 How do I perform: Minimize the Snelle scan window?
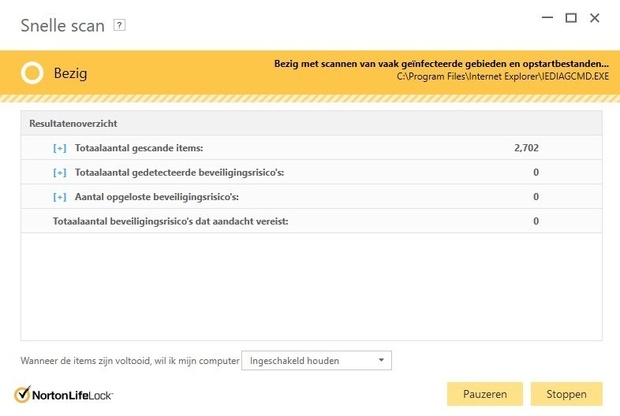pyautogui.click(x=546, y=18)
